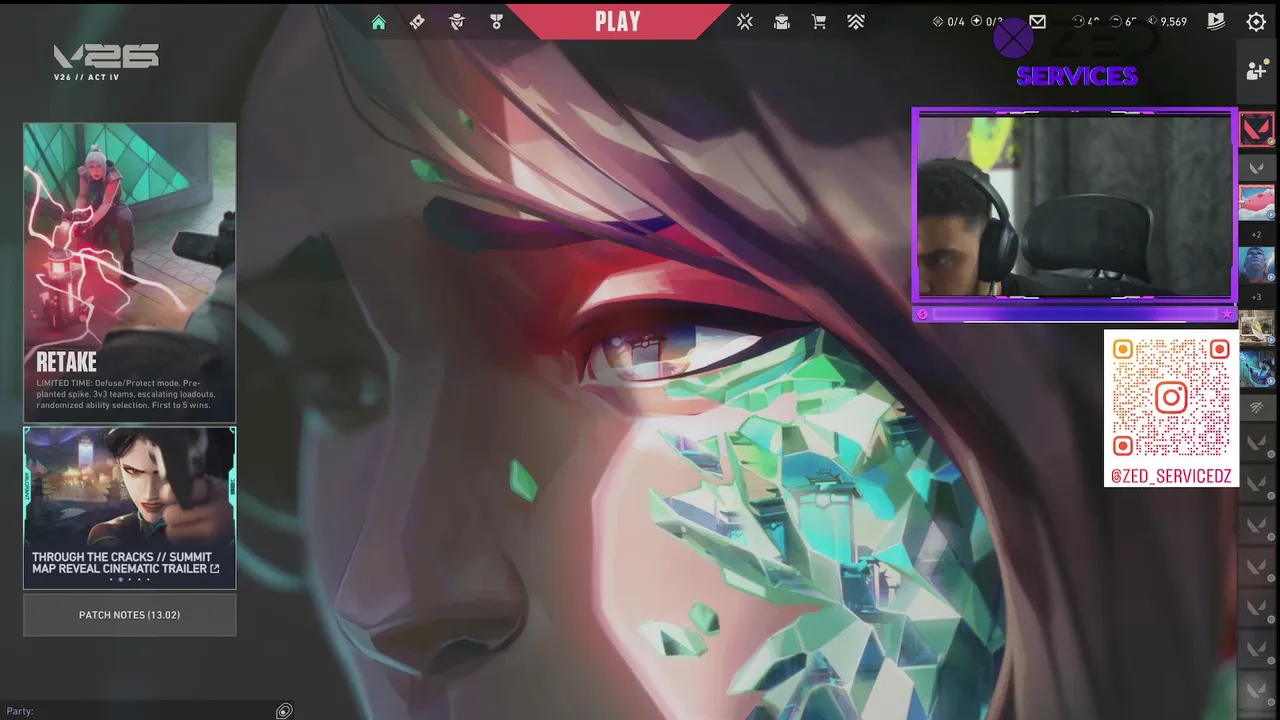Click the external link icon on trailer title
The width and height of the screenshot is (1280, 720).
214,569
